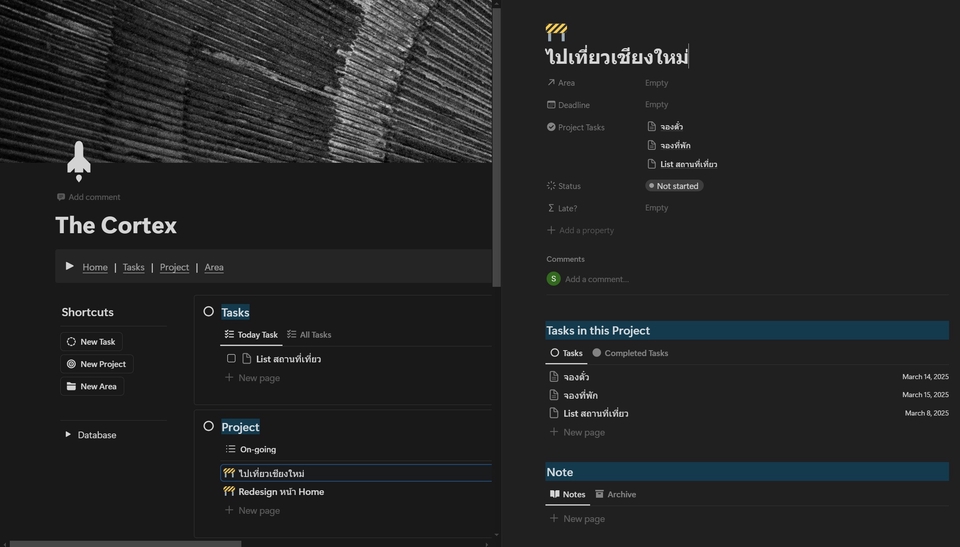Screen dimensions: 960x547
Task: Click the target icon on New Project button
Action: (71, 364)
